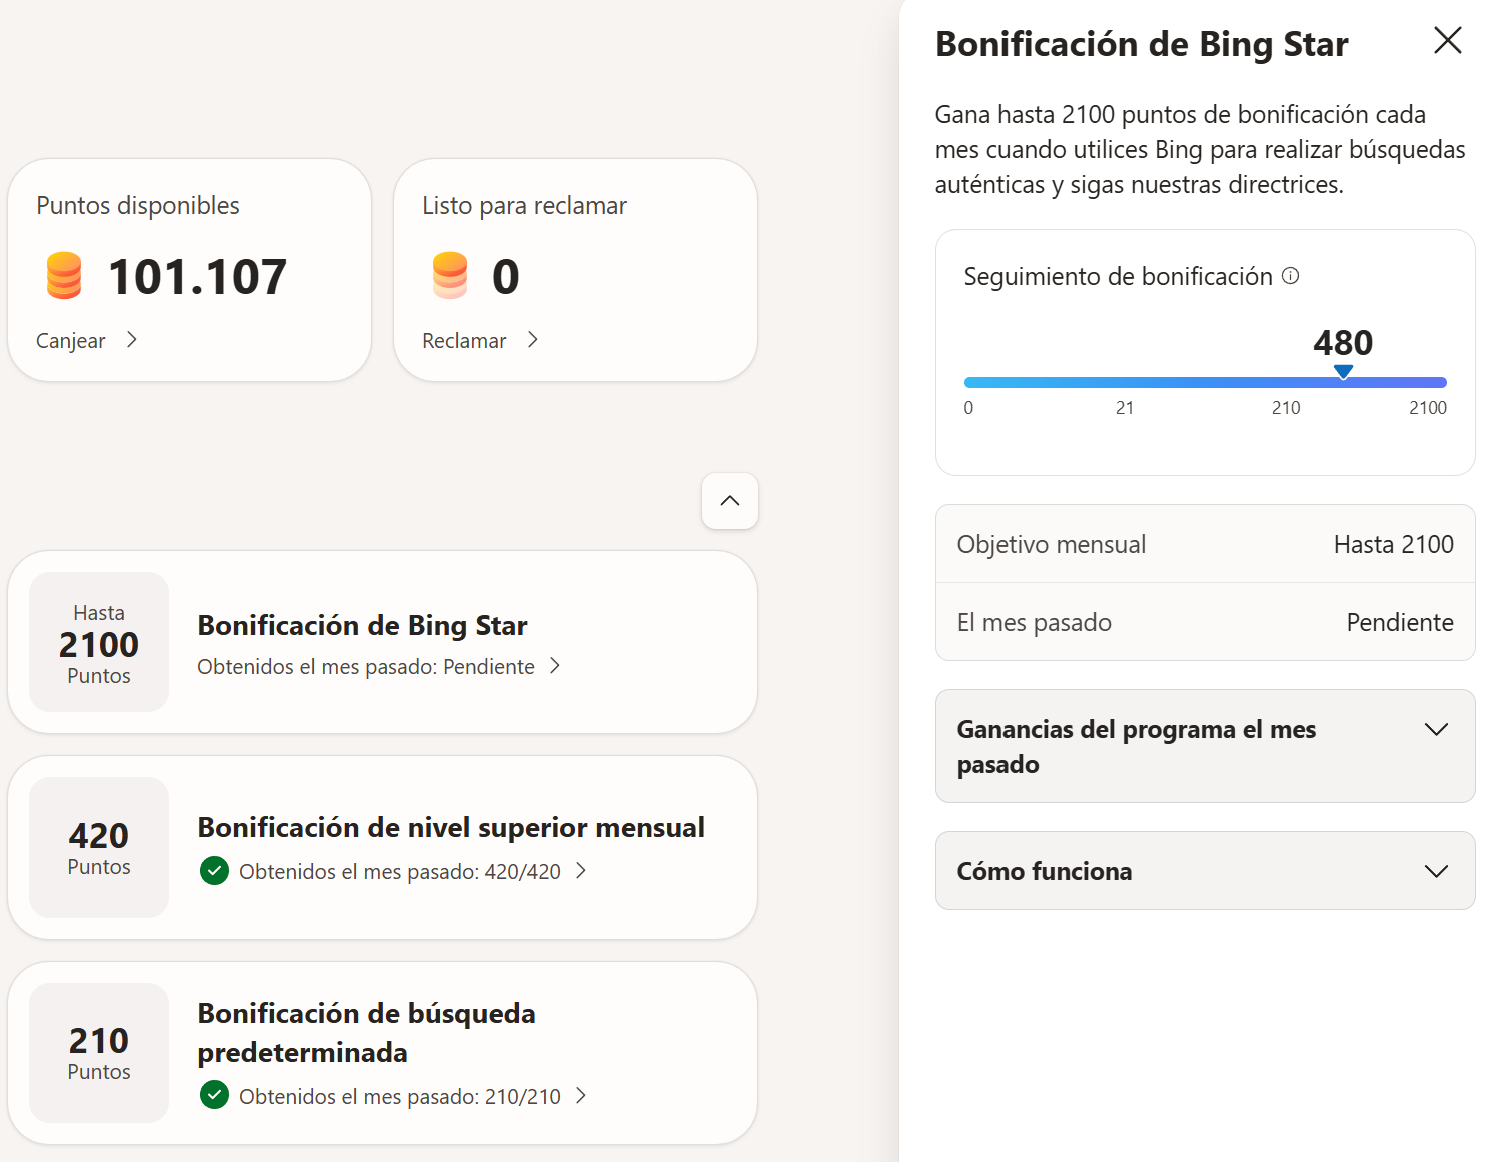Click the green checkmark beside 210/210
Viewport: 1506px width, 1162px height.
click(x=214, y=1096)
